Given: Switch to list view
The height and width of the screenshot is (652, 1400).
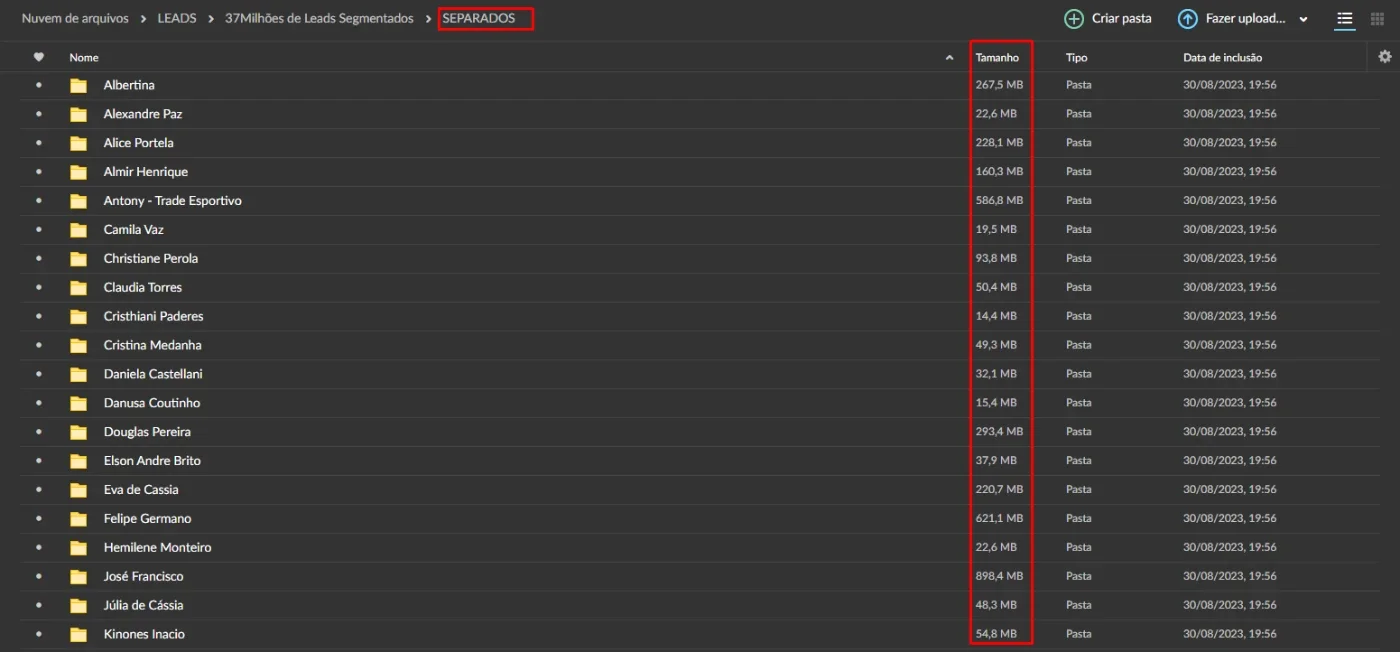Looking at the screenshot, I should [x=1345, y=19].
